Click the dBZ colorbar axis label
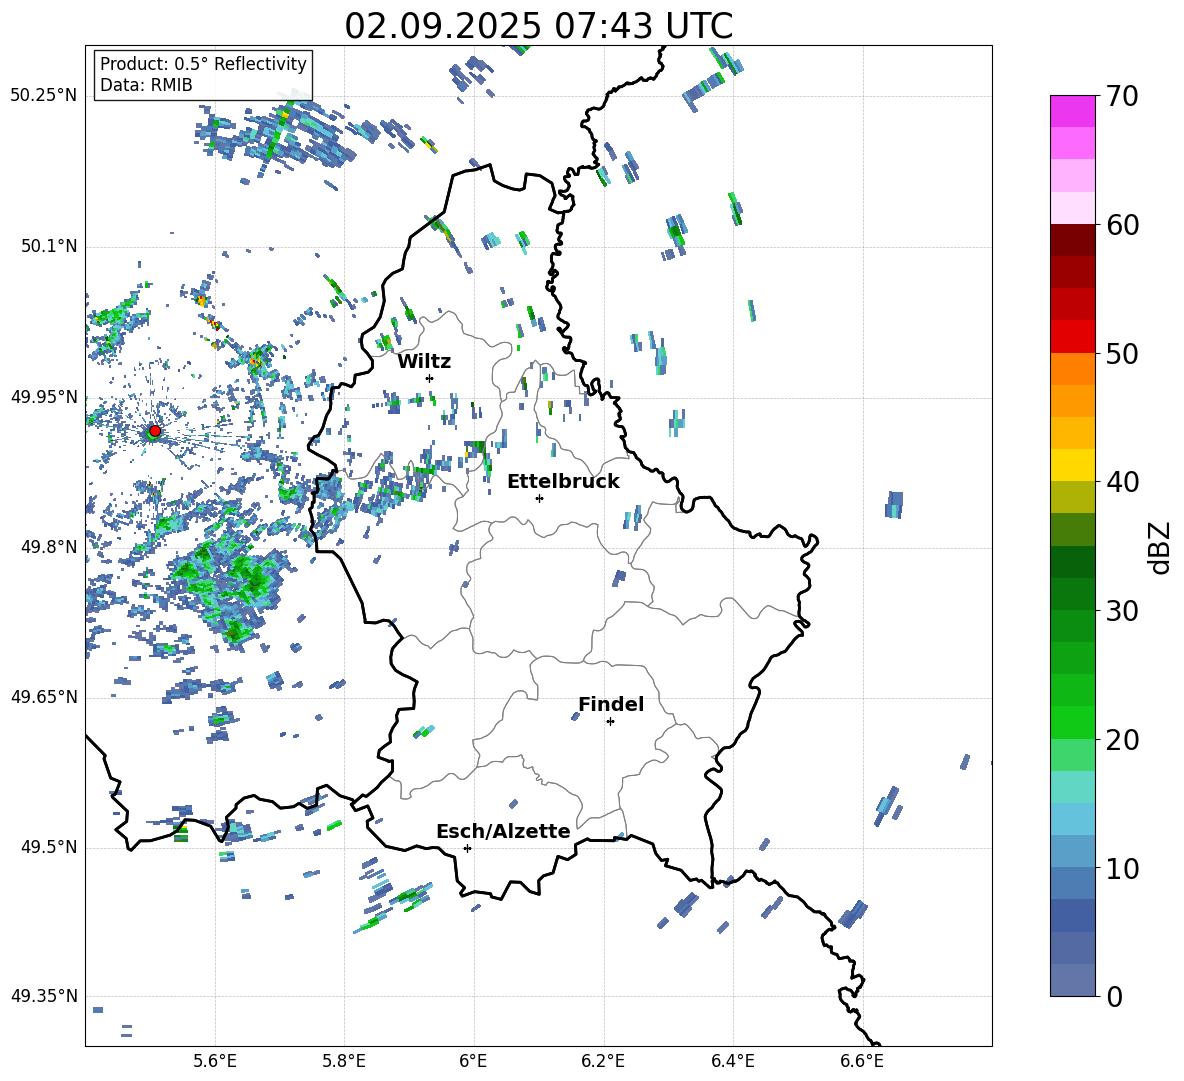The width and height of the screenshot is (1184, 1081). pos(1158,547)
